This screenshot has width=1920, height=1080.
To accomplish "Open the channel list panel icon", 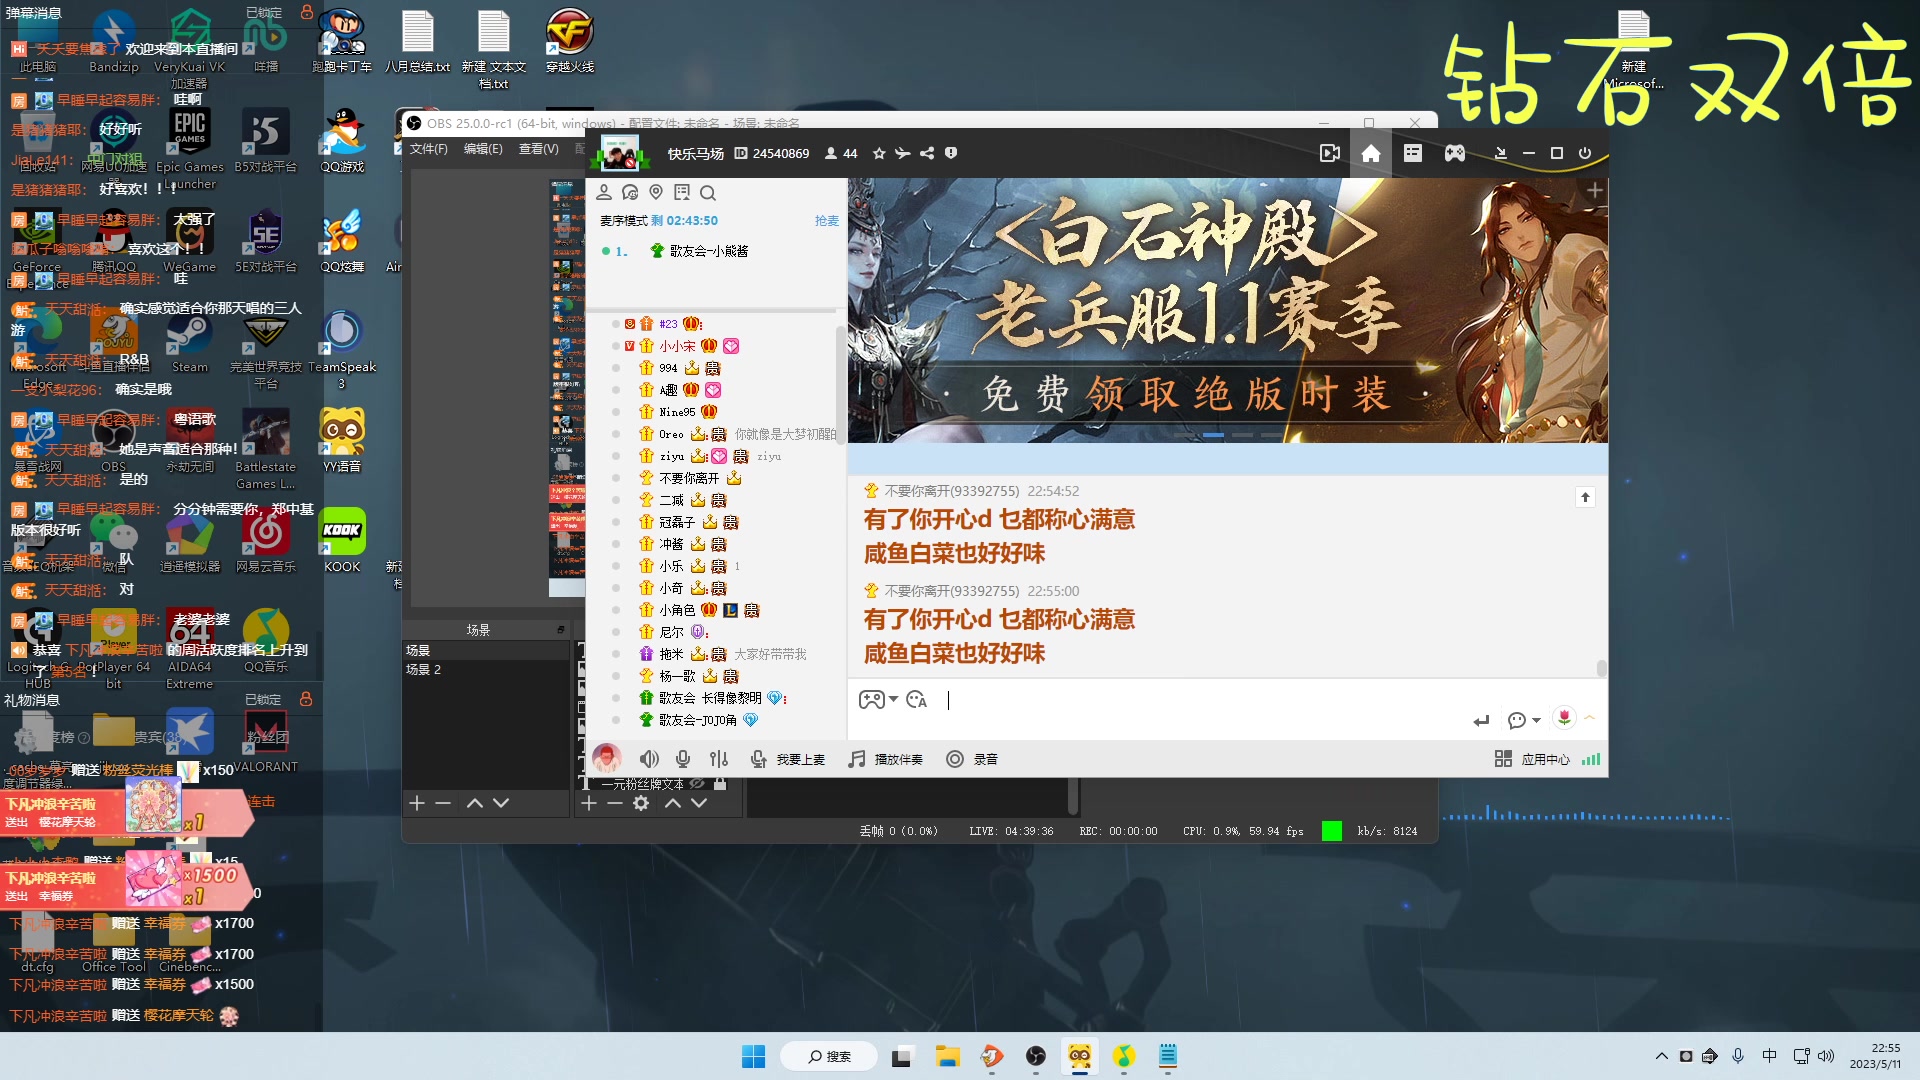I will point(1412,153).
